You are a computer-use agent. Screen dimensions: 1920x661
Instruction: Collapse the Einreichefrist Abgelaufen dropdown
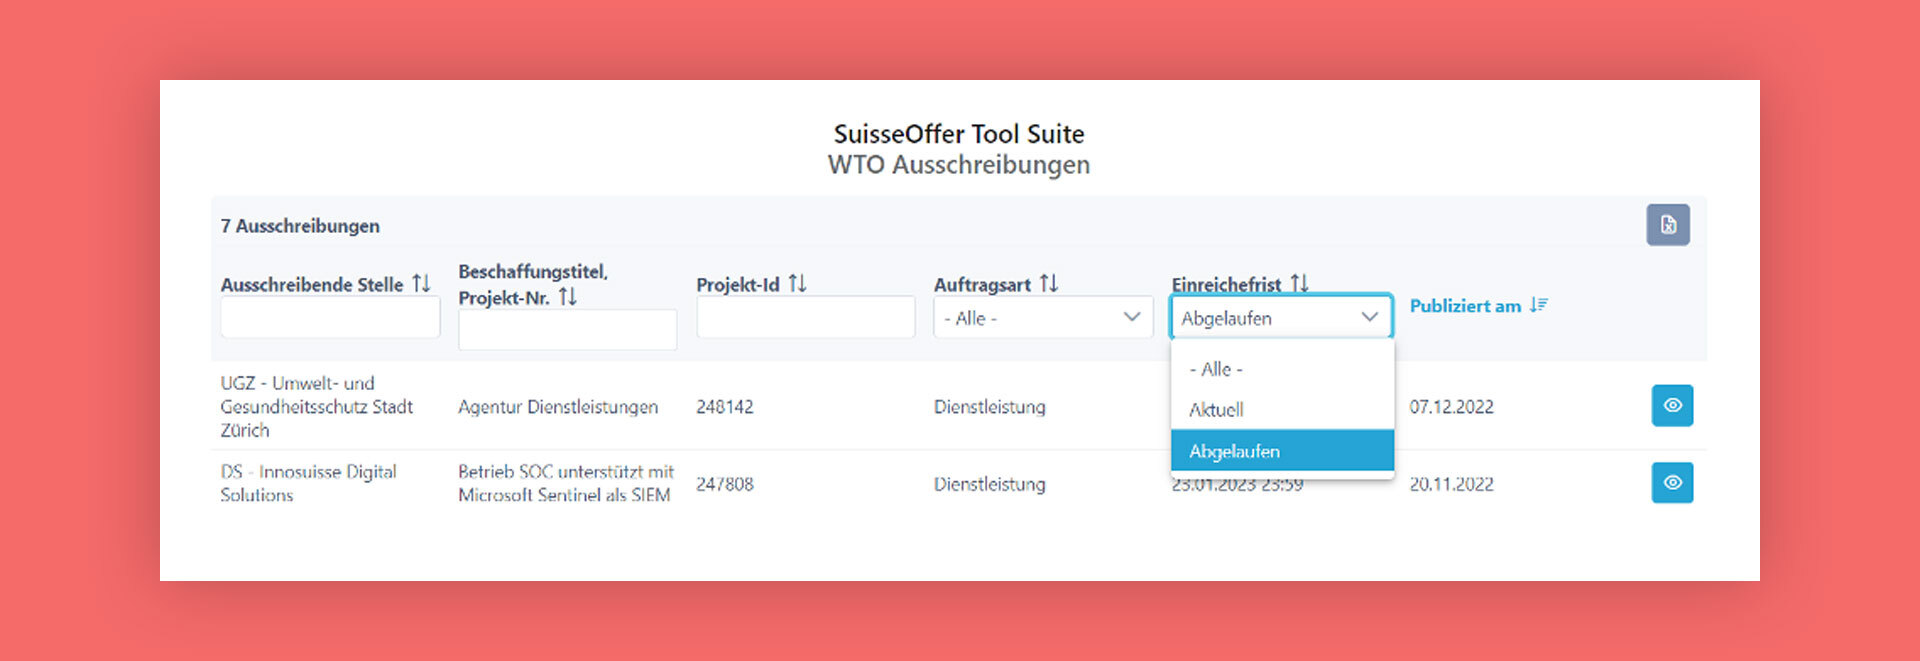coord(1281,318)
